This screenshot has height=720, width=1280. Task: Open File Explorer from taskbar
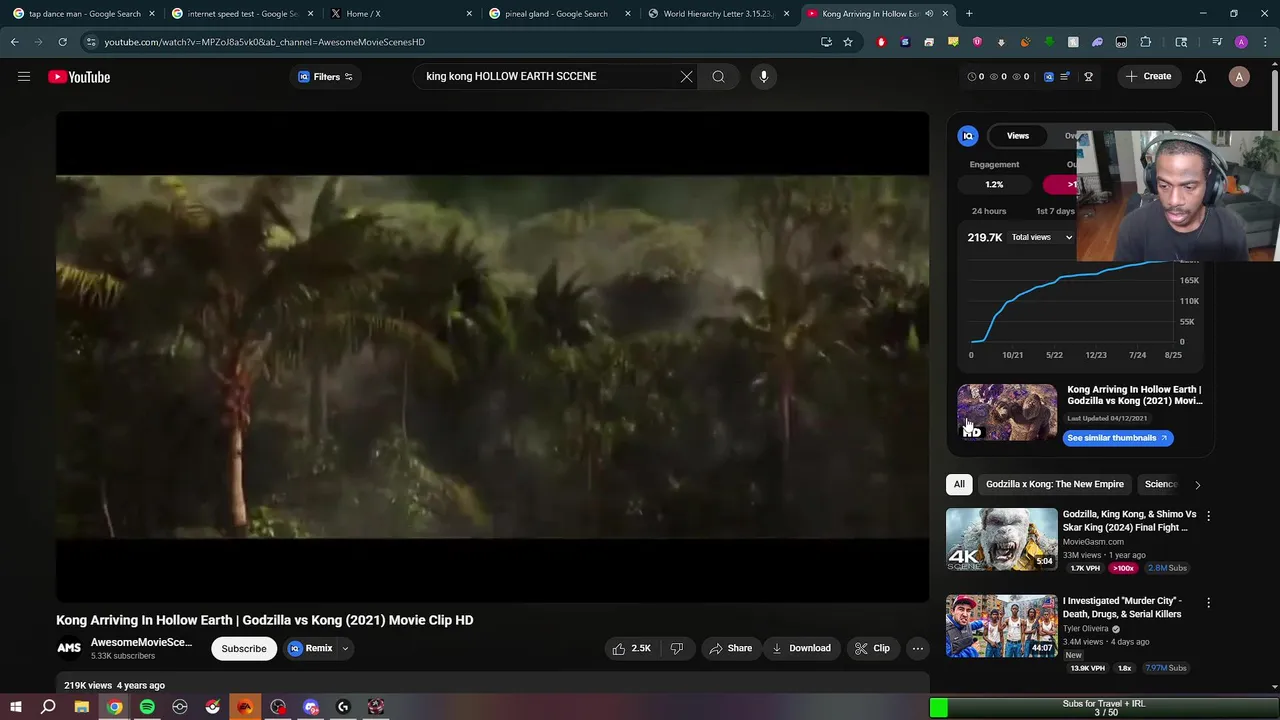point(81,707)
